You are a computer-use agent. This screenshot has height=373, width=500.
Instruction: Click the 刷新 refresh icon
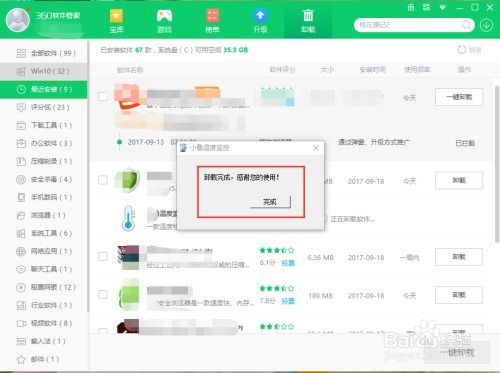point(462,50)
